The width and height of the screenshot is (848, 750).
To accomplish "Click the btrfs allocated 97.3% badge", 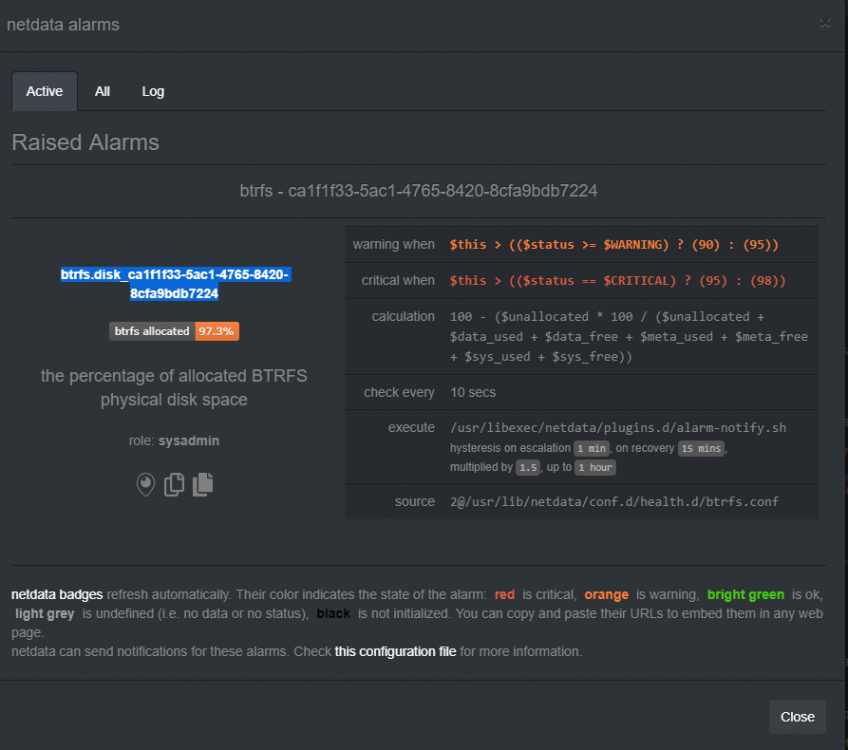I will pos(174,331).
